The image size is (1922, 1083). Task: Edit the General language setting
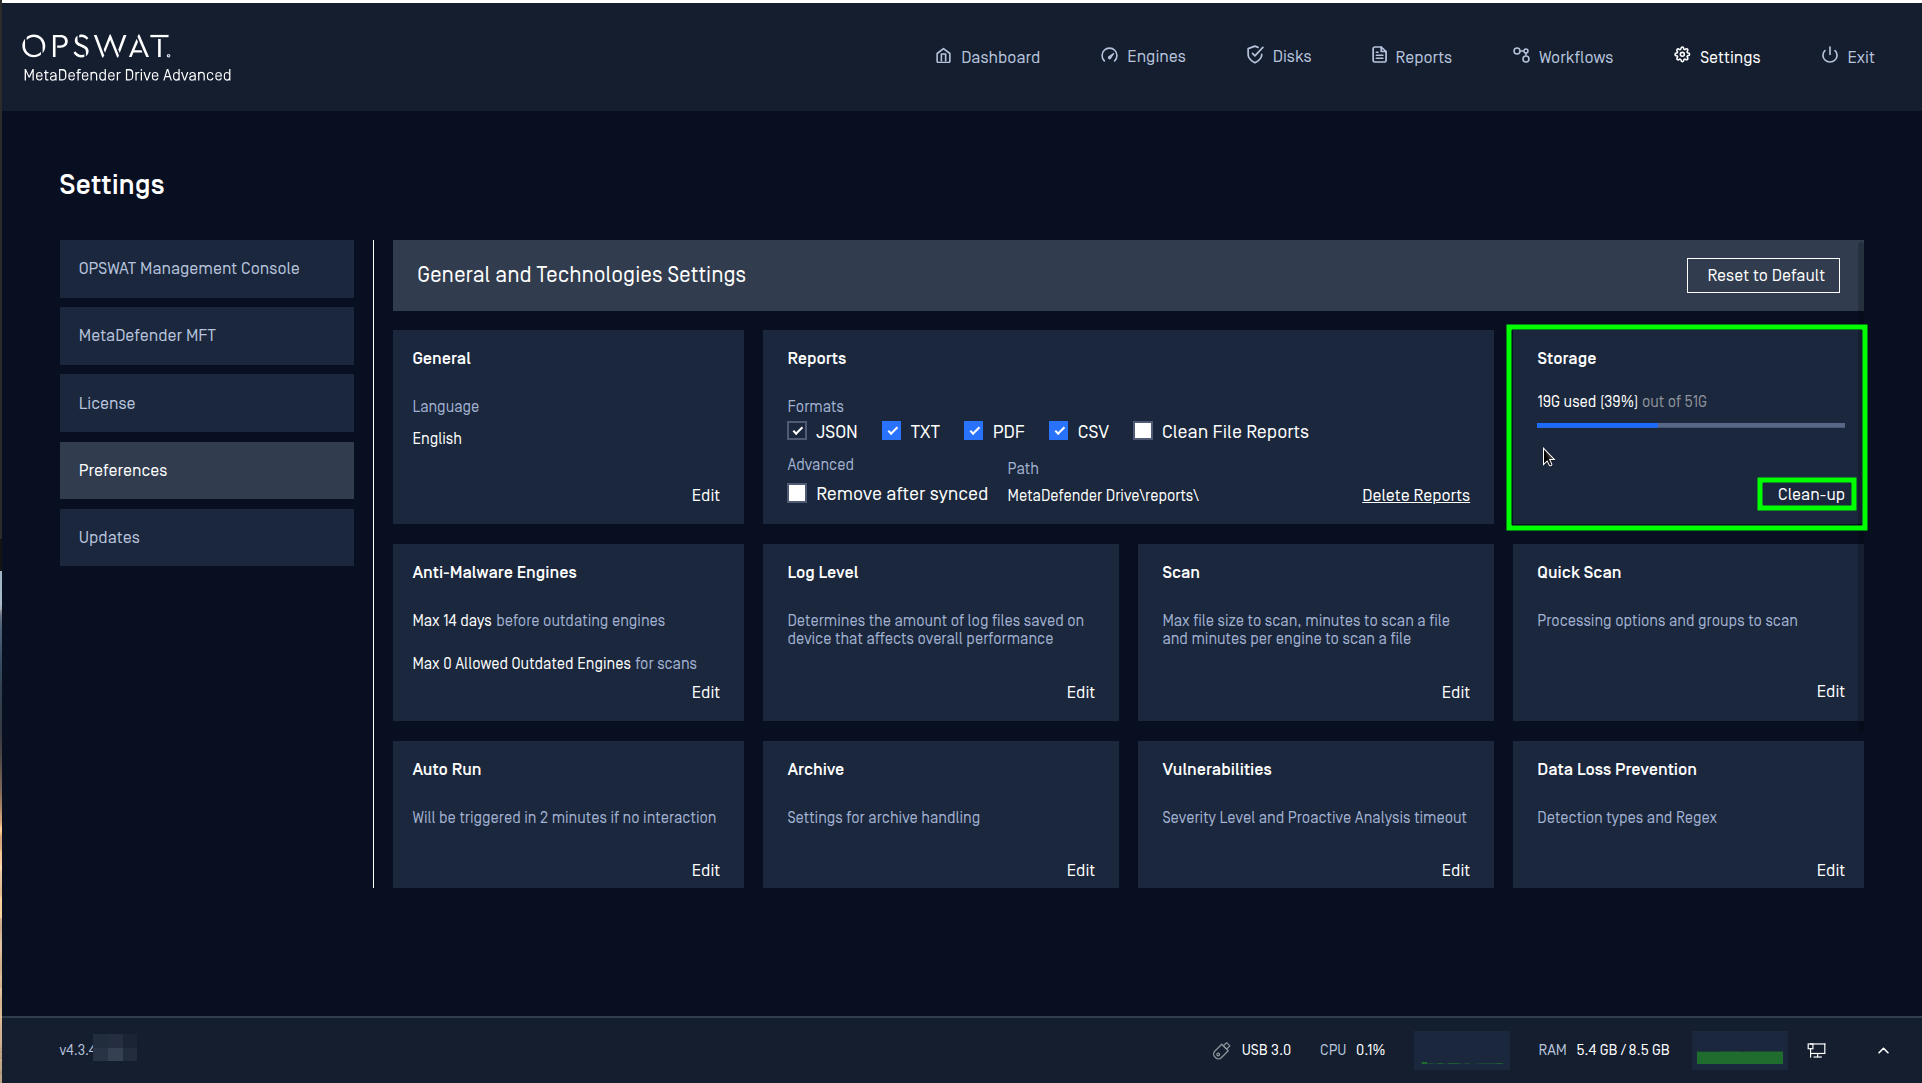click(705, 495)
